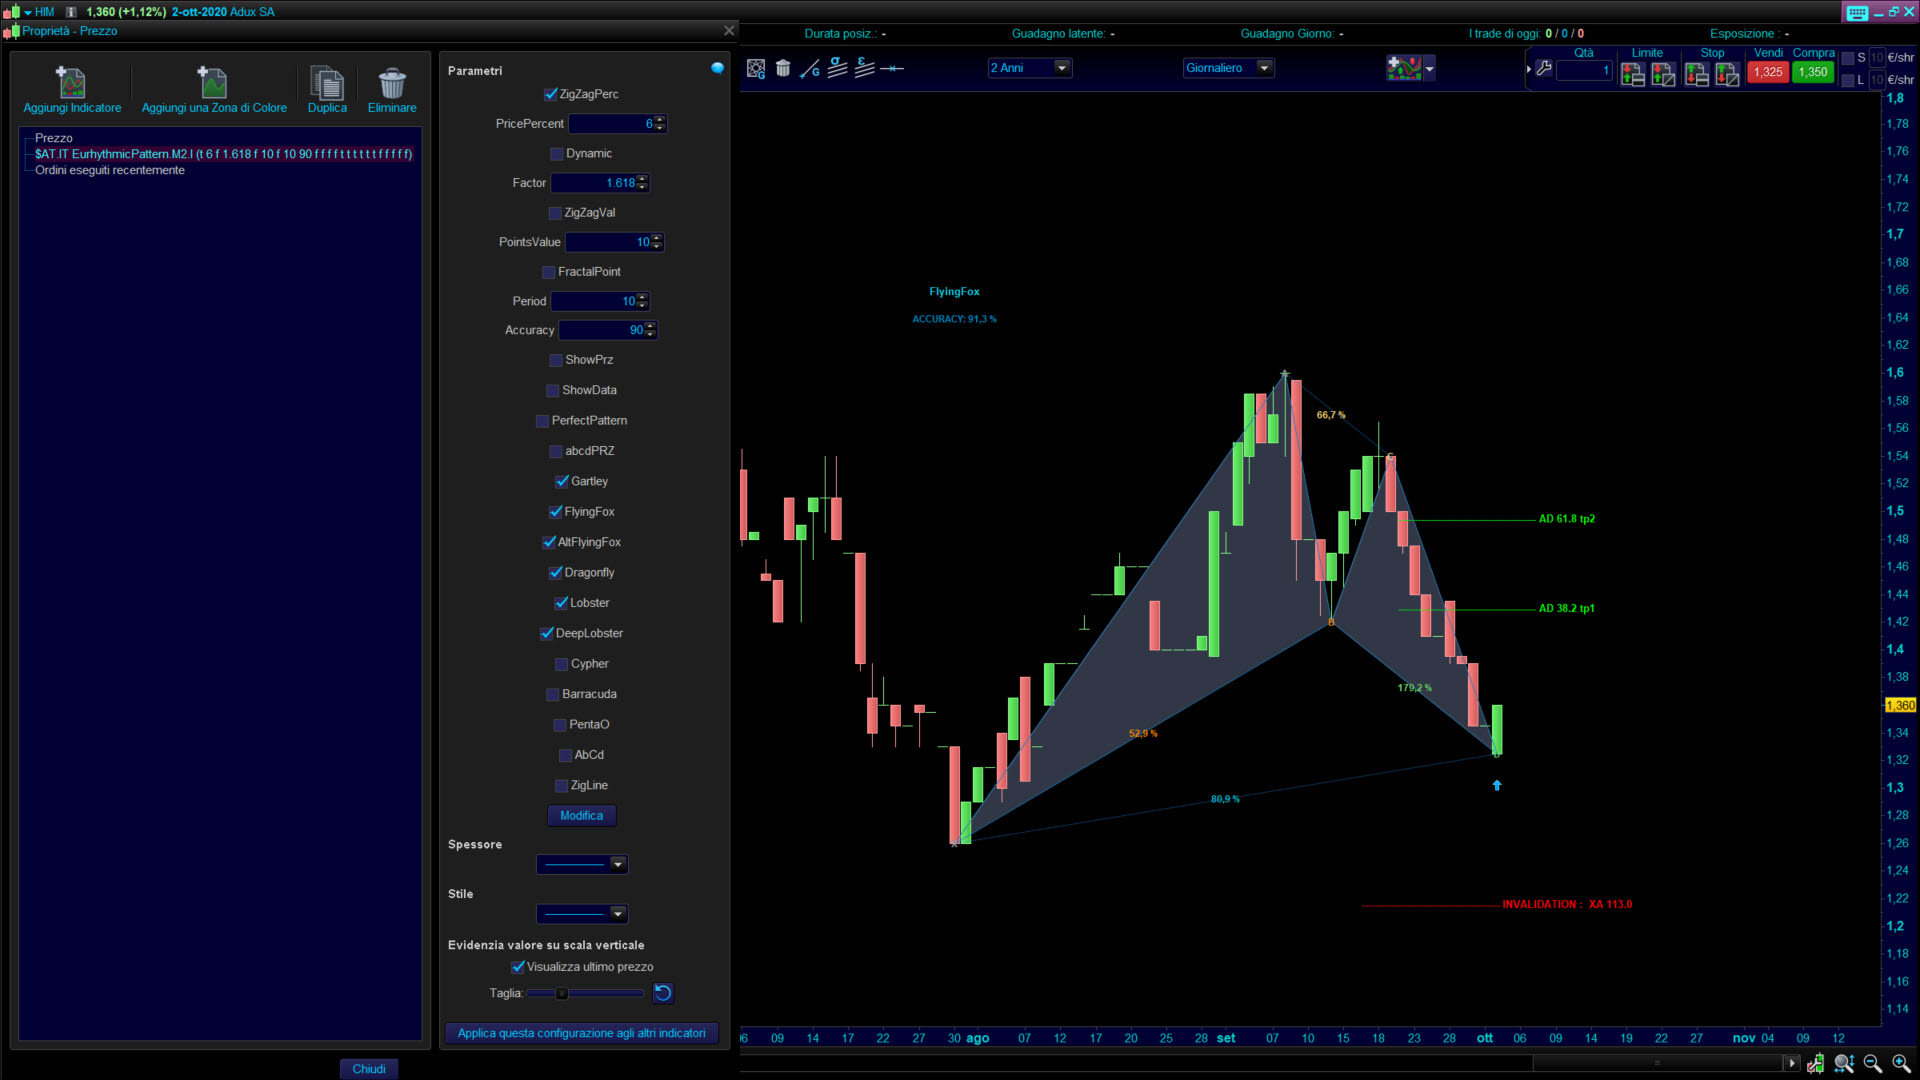Open the Giornaliero timeframe dropdown
The image size is (1920, 1080).
click(1264, 68)
